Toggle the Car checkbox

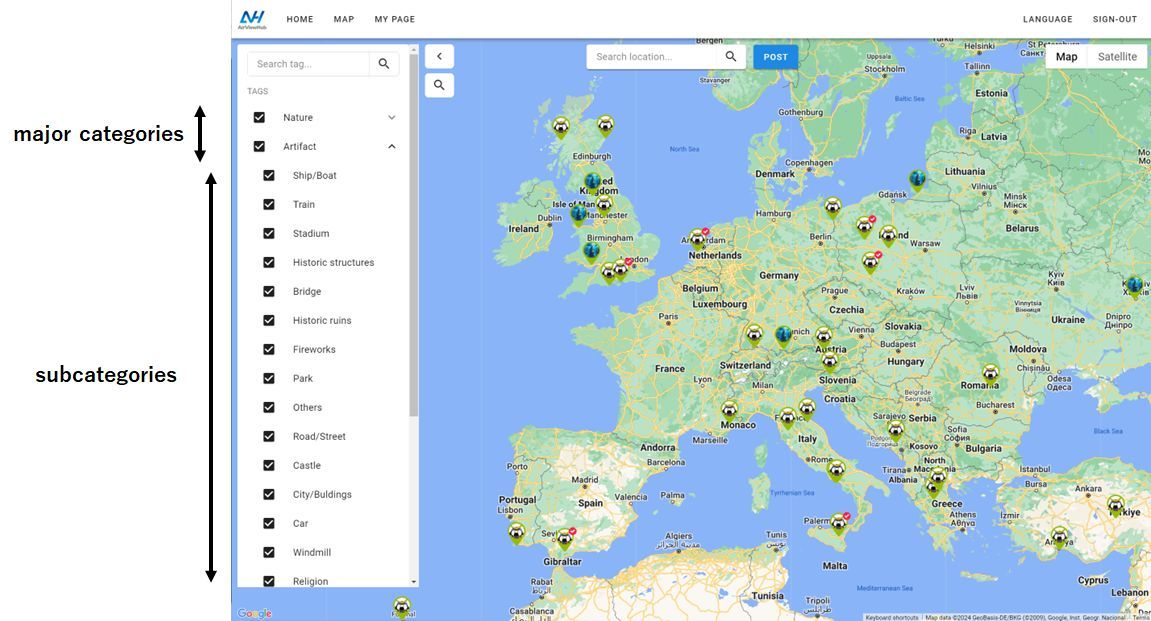[269, 523]
